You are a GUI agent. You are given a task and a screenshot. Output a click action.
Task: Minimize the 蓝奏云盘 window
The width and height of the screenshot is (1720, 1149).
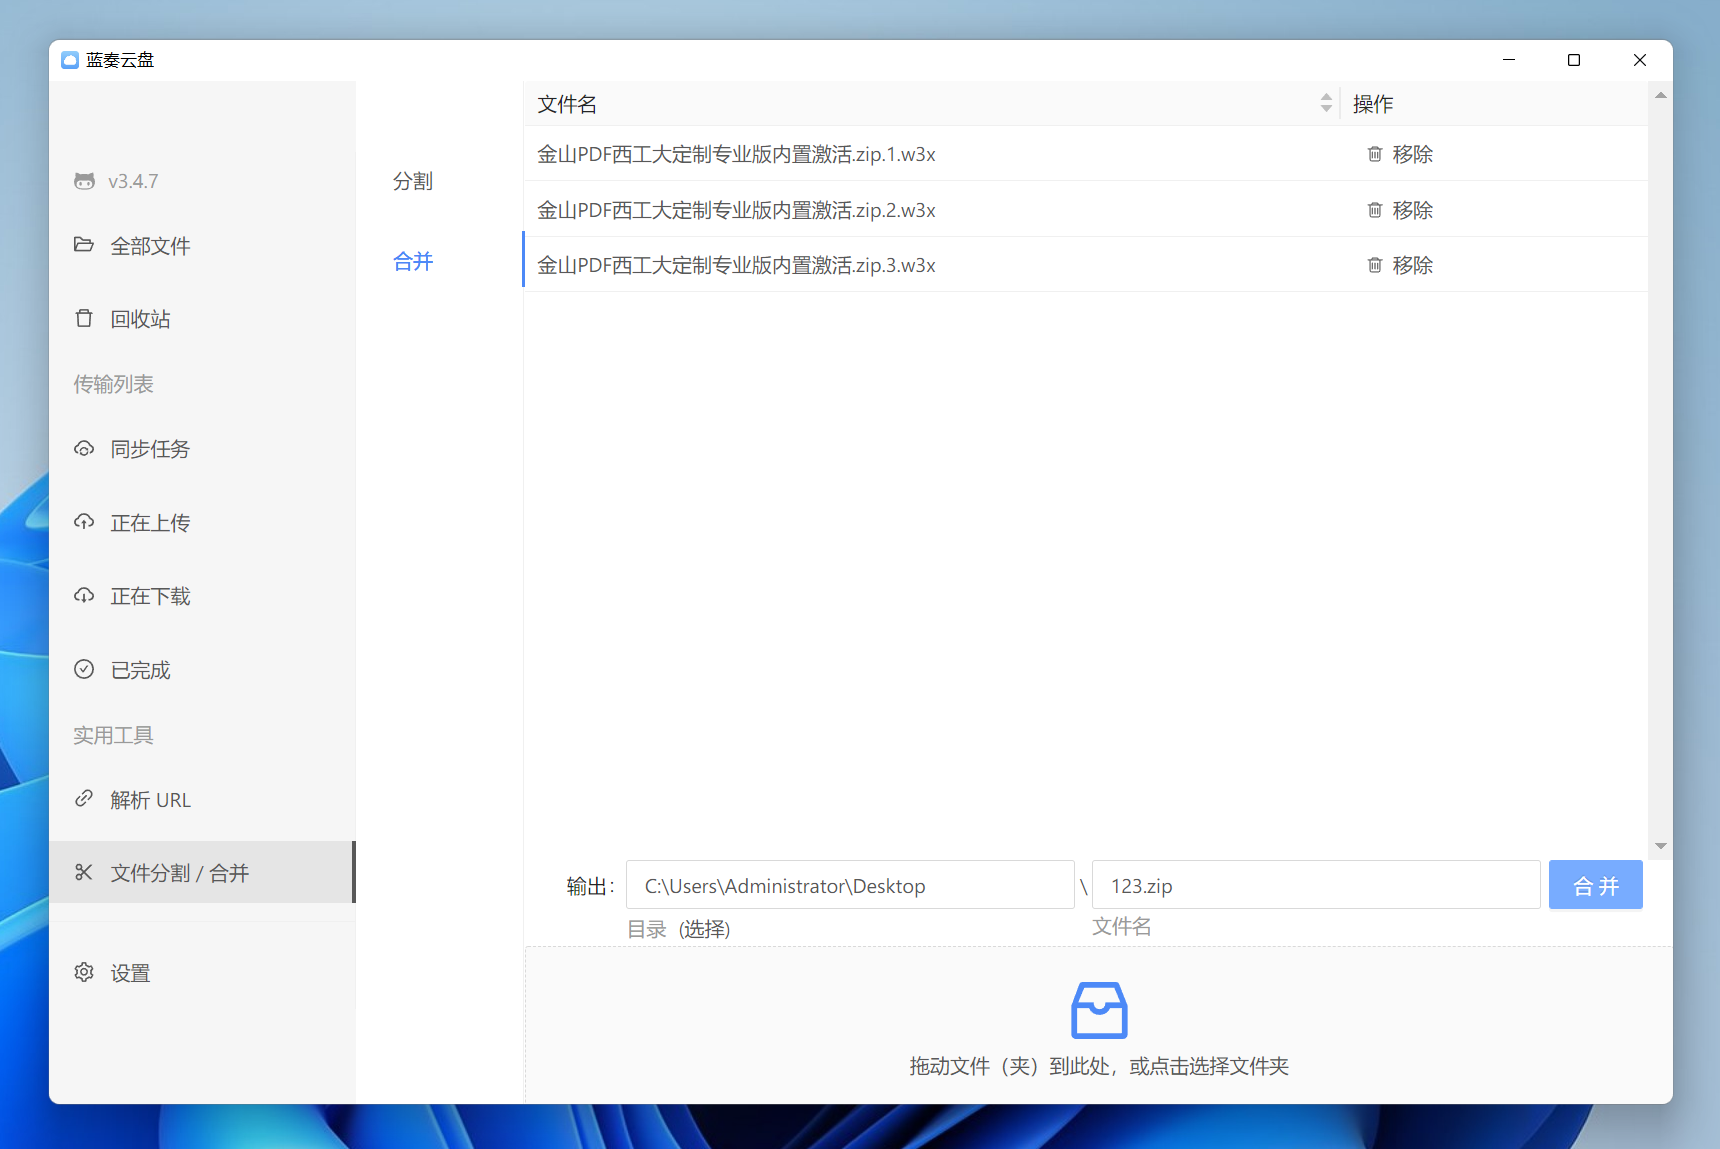click(x=1509, y=60)
